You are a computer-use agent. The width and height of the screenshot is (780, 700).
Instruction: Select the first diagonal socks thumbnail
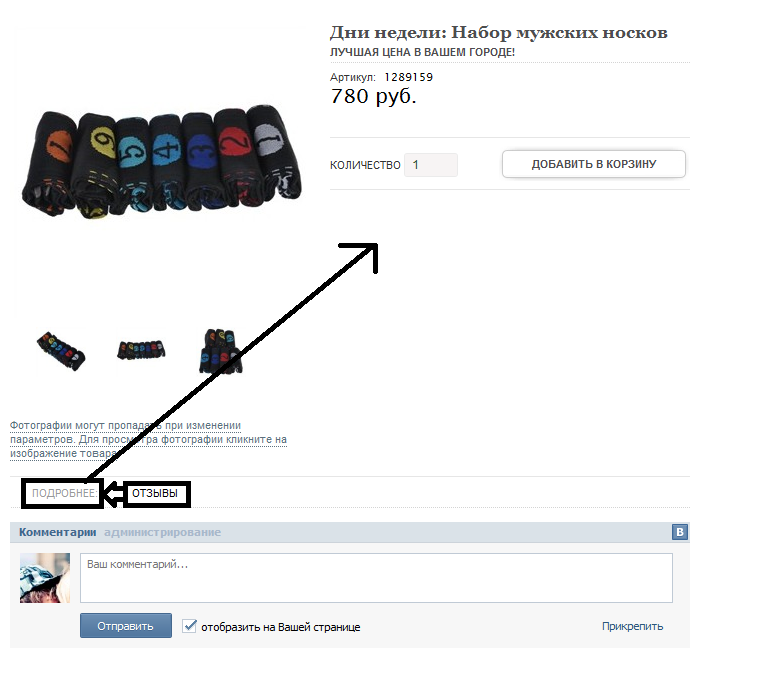coord(61,351)
